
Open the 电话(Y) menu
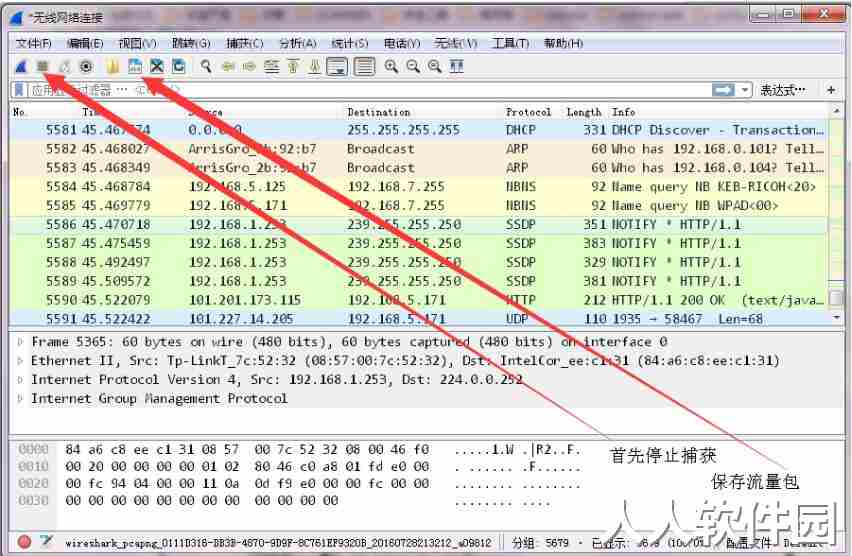[x=402, y=43]
